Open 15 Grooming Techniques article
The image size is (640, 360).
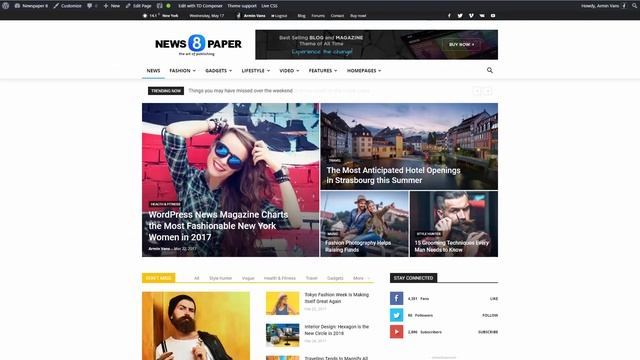pyautogui.click(x=451, y=246)
